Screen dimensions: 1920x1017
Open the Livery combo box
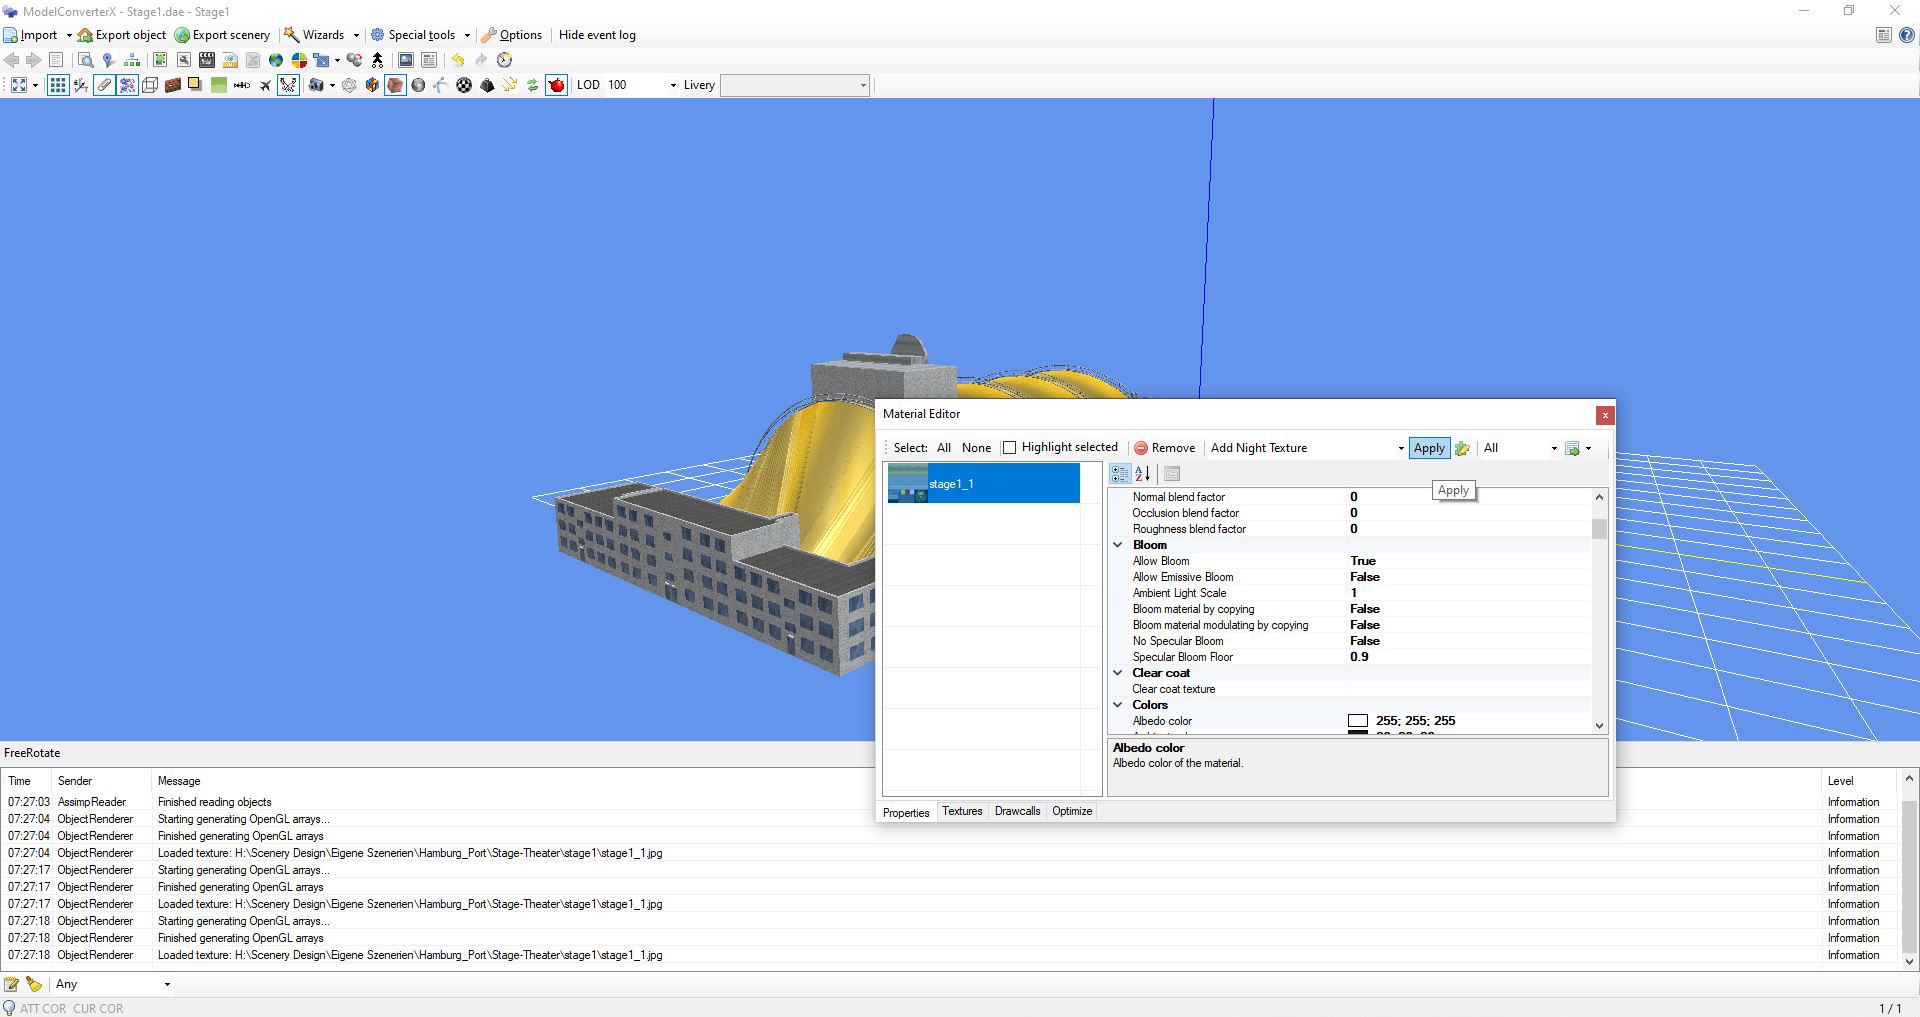[794, 85]
